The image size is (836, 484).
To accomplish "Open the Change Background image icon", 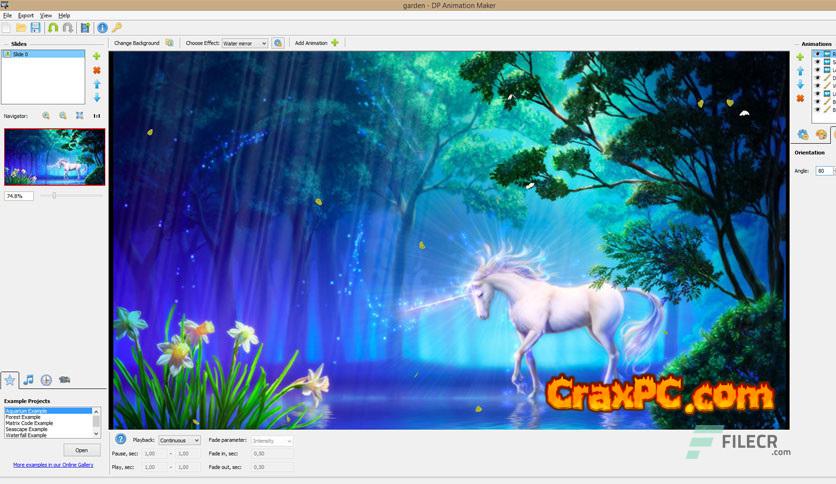I will [169, 43].
